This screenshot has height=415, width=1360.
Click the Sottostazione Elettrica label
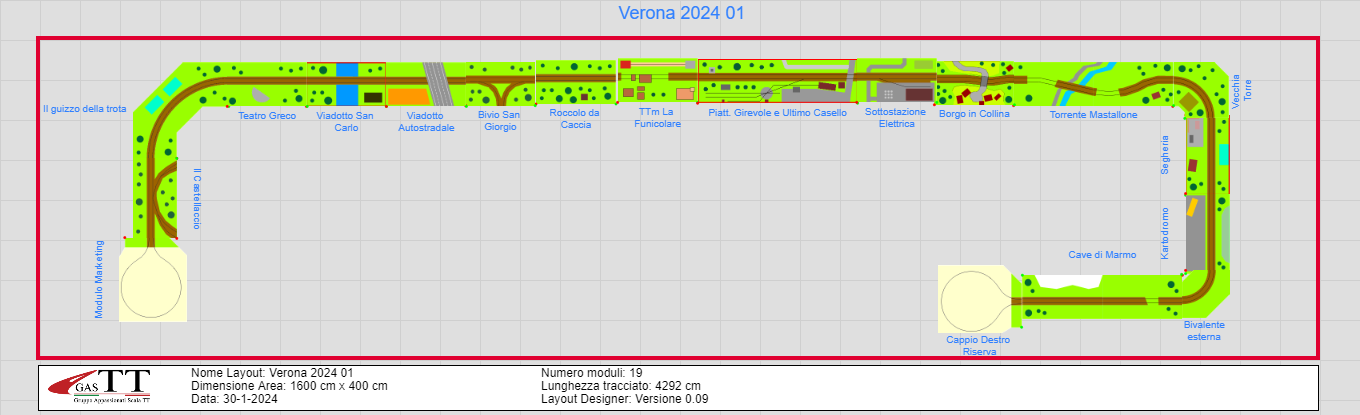tap(897, 119)
